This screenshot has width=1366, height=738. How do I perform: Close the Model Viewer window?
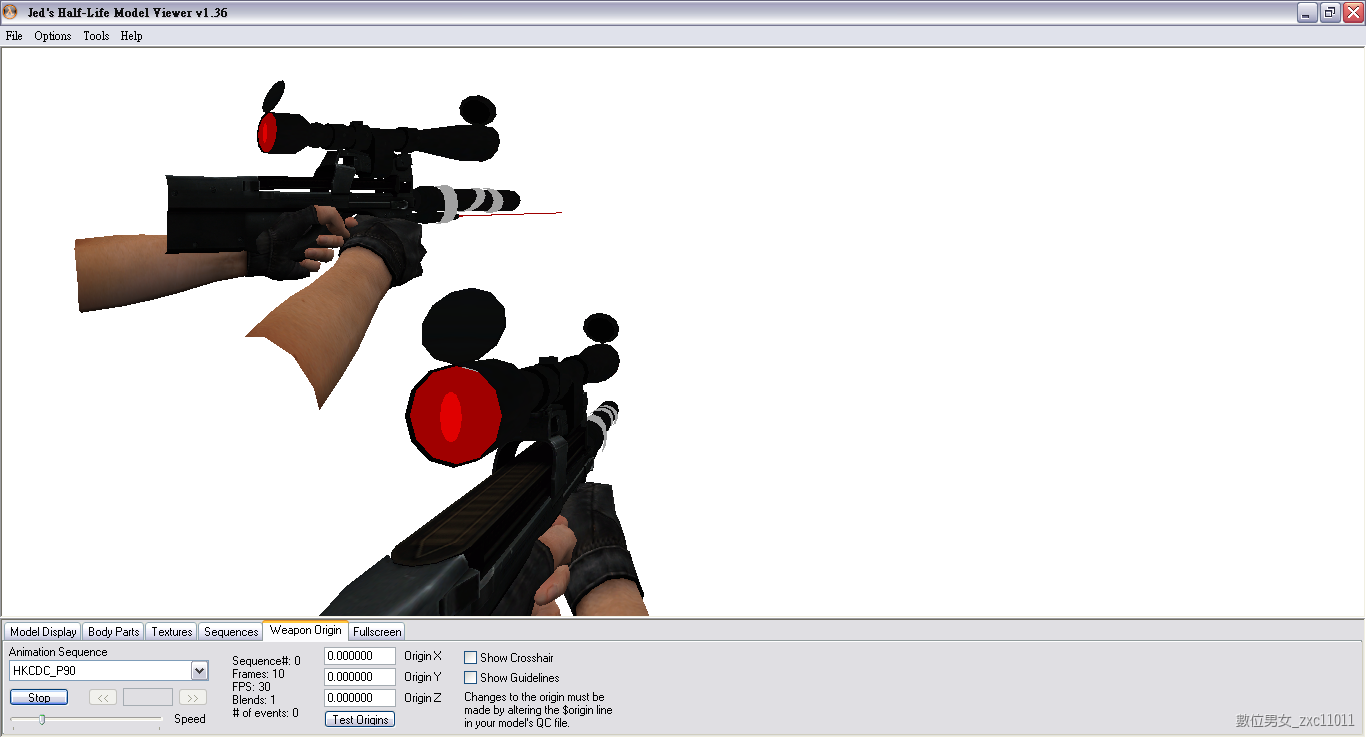click(x=1353, y=12)
